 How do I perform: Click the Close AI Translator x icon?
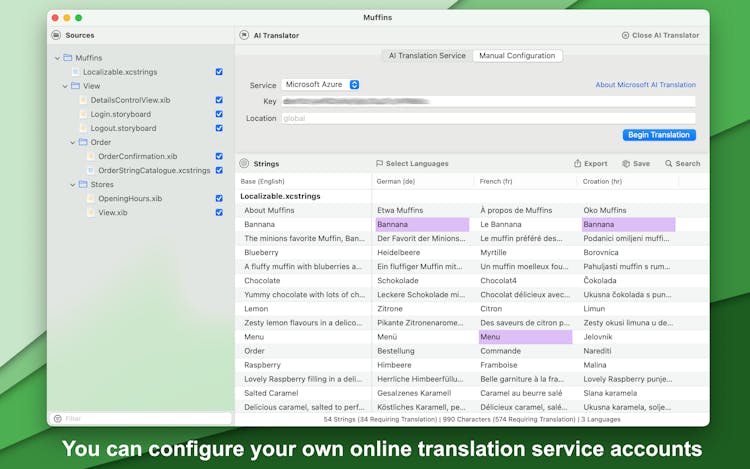tap(625, 35)
